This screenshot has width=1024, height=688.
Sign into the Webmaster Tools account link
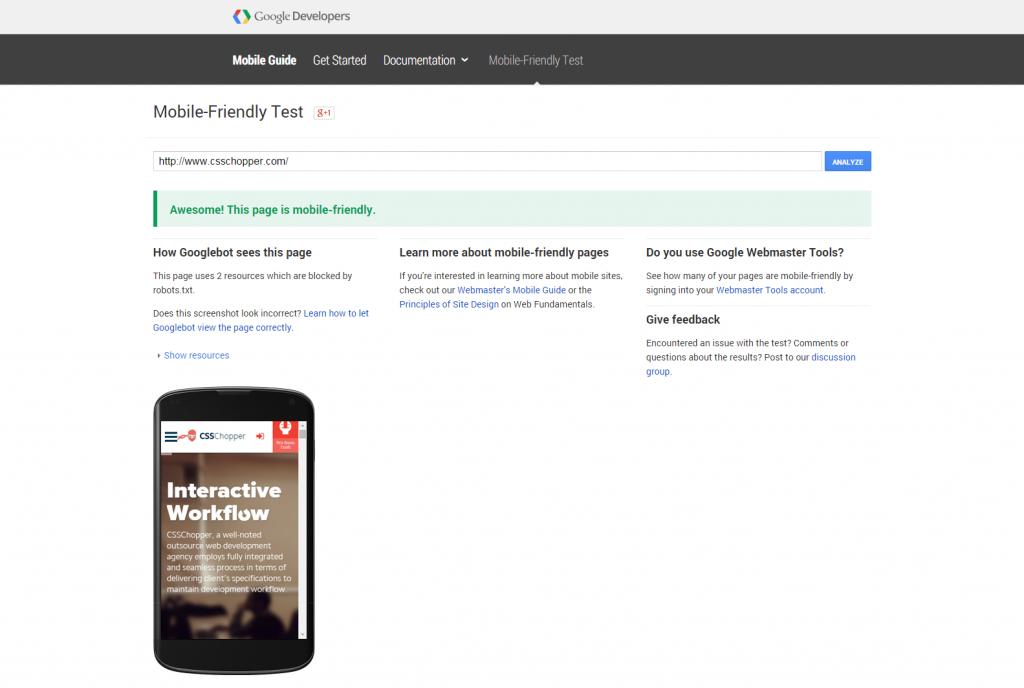coord(768,290)
